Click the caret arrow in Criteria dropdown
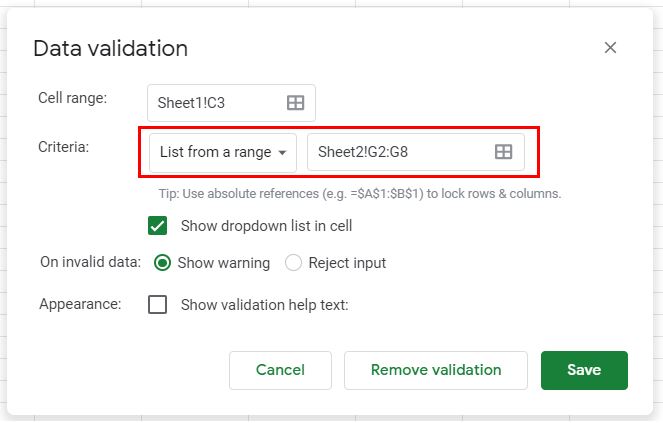This screenshot has height=423, width=663. click(283, 152)
